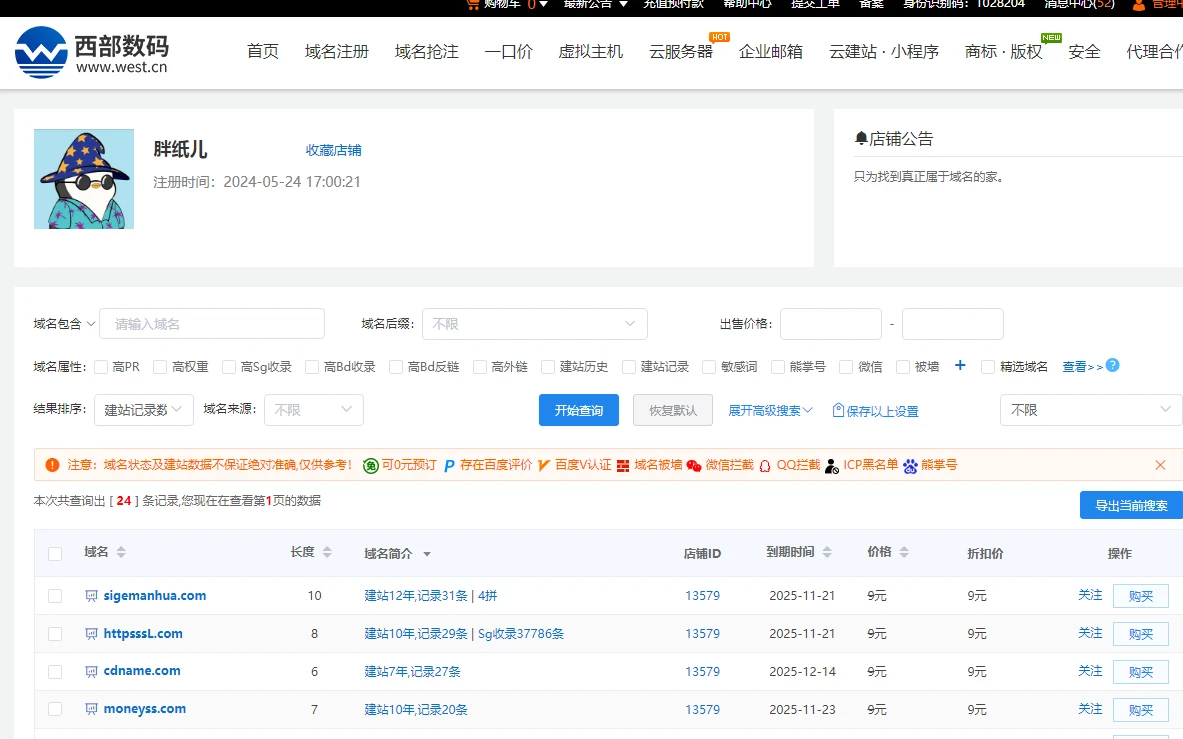The height and width of the screenshot is (739, 1183).
Task: Enable the 高PR checkbox
Action: coord(101,367)
